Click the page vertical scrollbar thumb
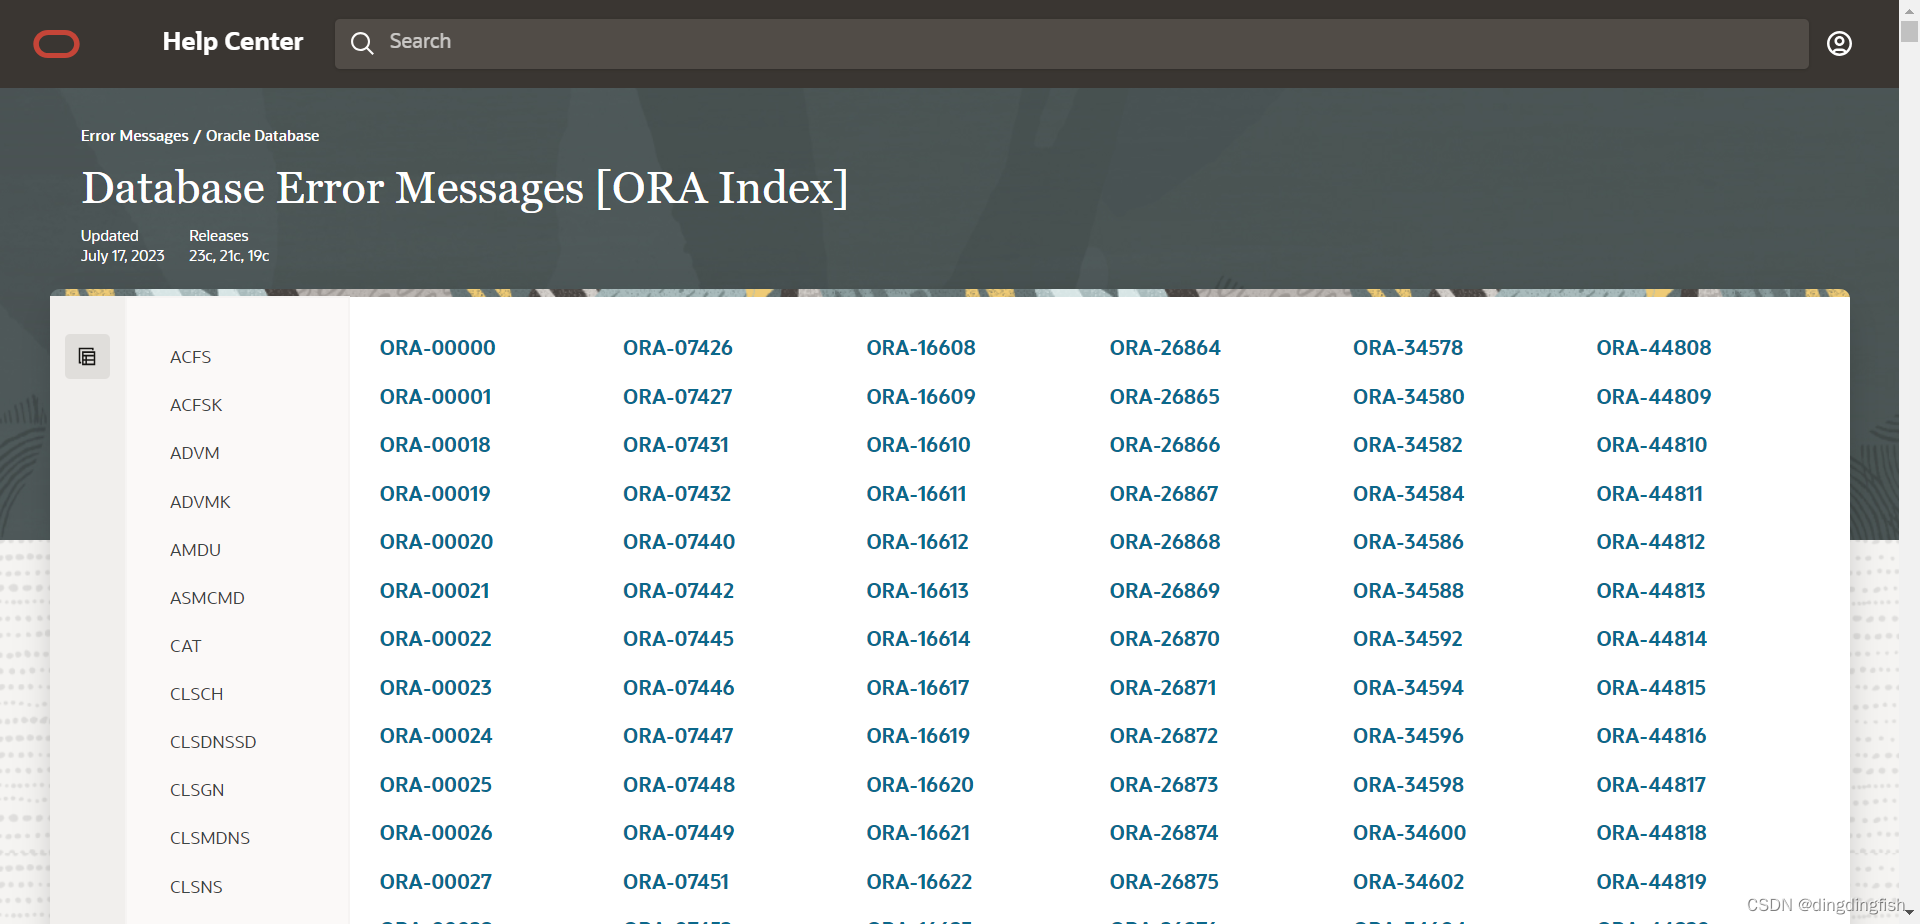The image size is (1920, 924). point(1909,30)
